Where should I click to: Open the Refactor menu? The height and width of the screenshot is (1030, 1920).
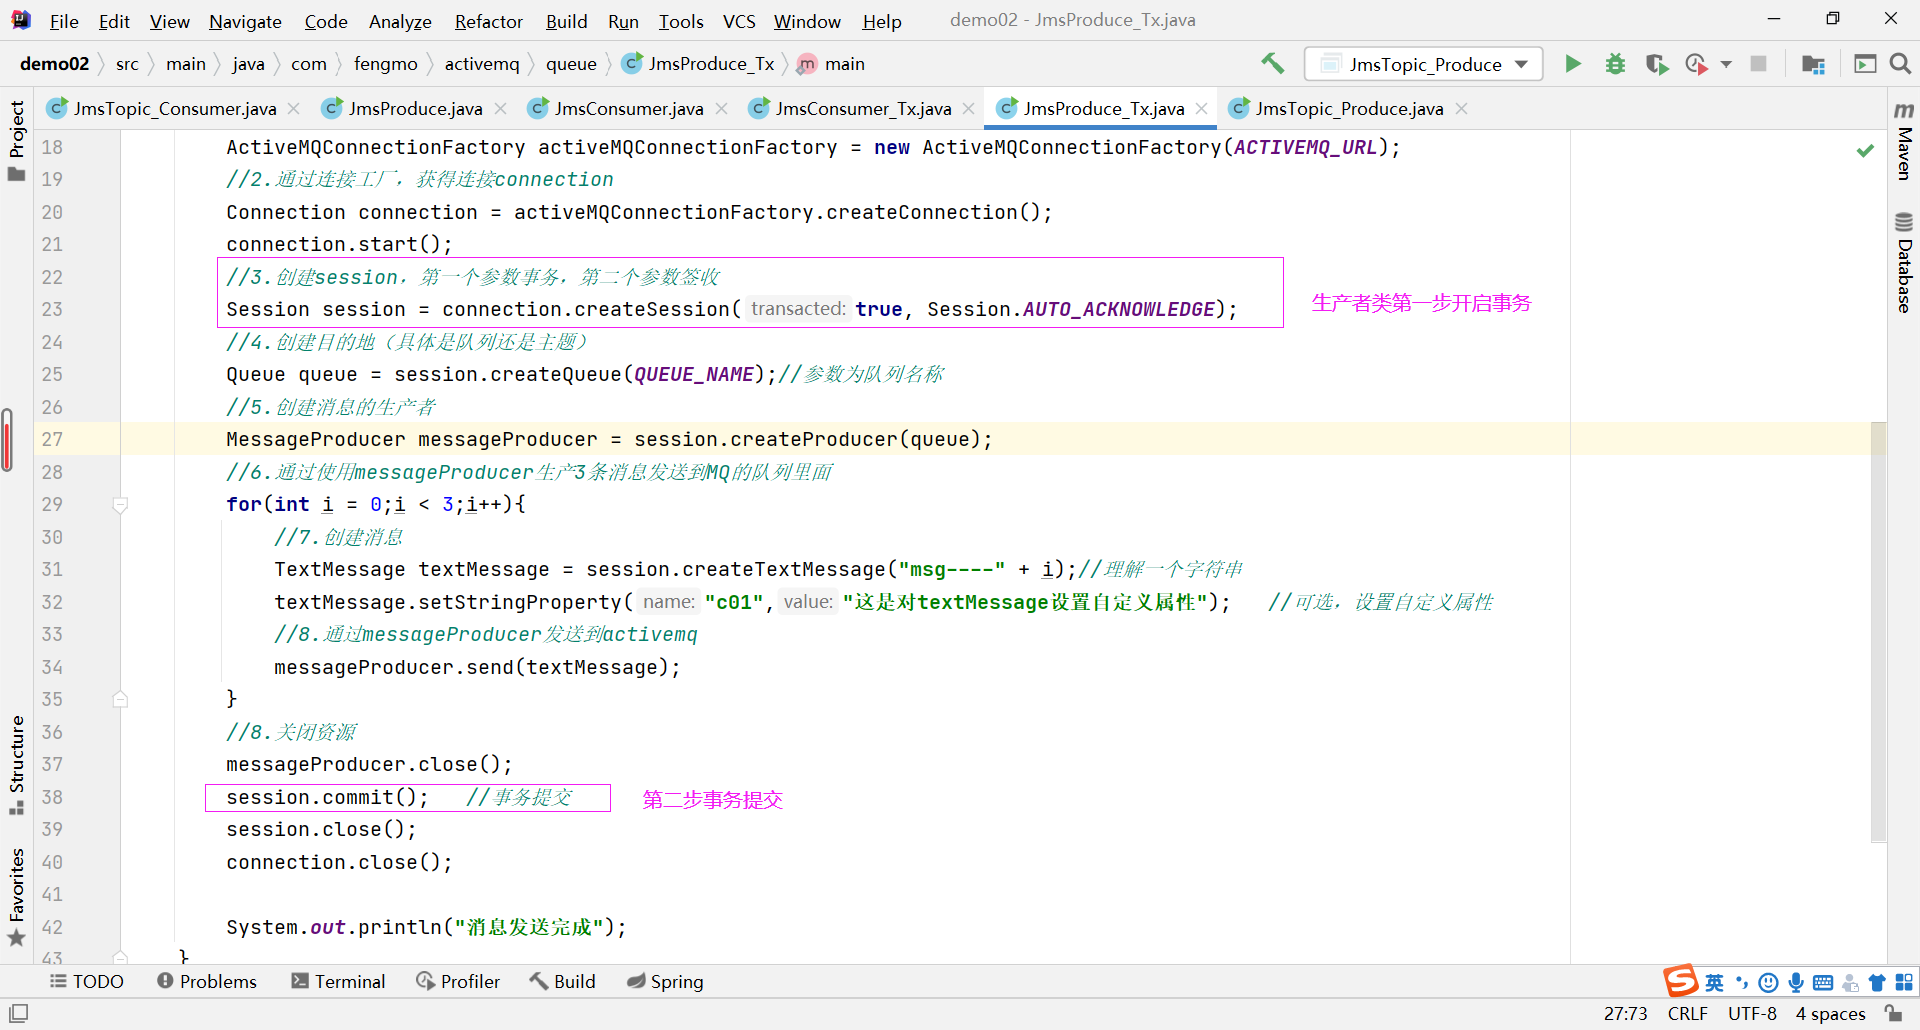[x=488, y=21]
